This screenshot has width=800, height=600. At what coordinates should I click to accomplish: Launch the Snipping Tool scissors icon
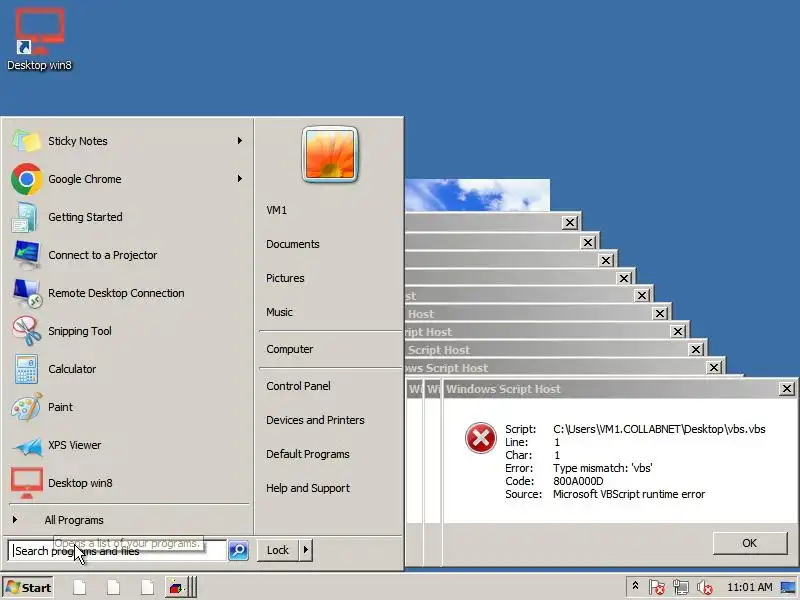click(x=27, y=331)
